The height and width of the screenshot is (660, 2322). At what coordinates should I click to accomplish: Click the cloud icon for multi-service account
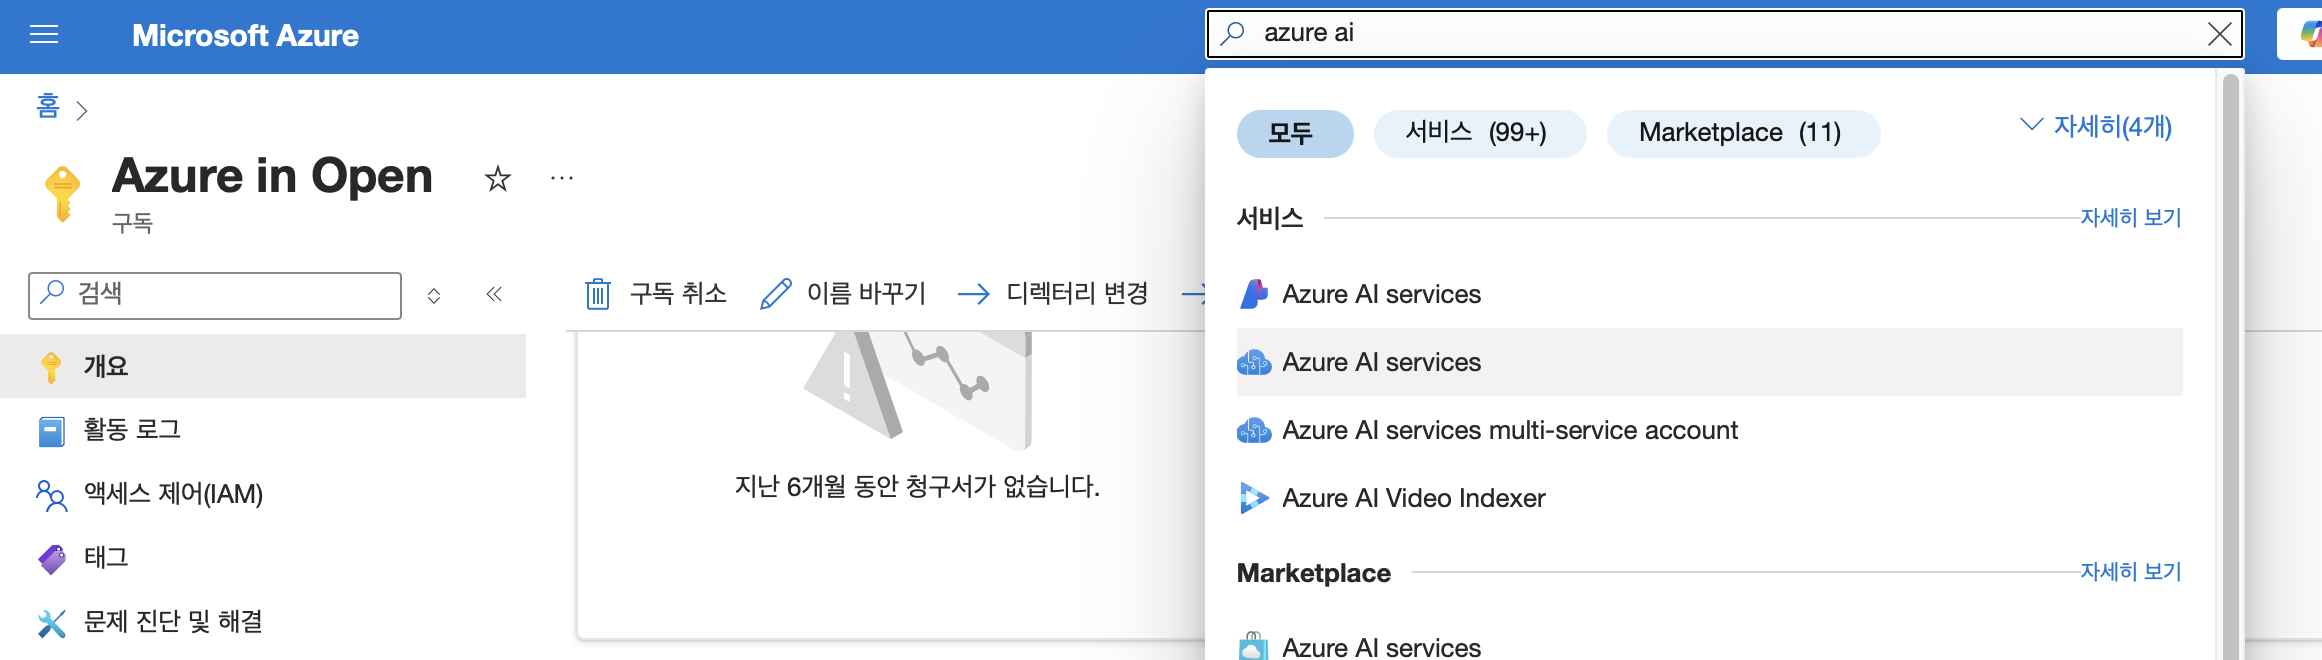[x=1254, y=431]
